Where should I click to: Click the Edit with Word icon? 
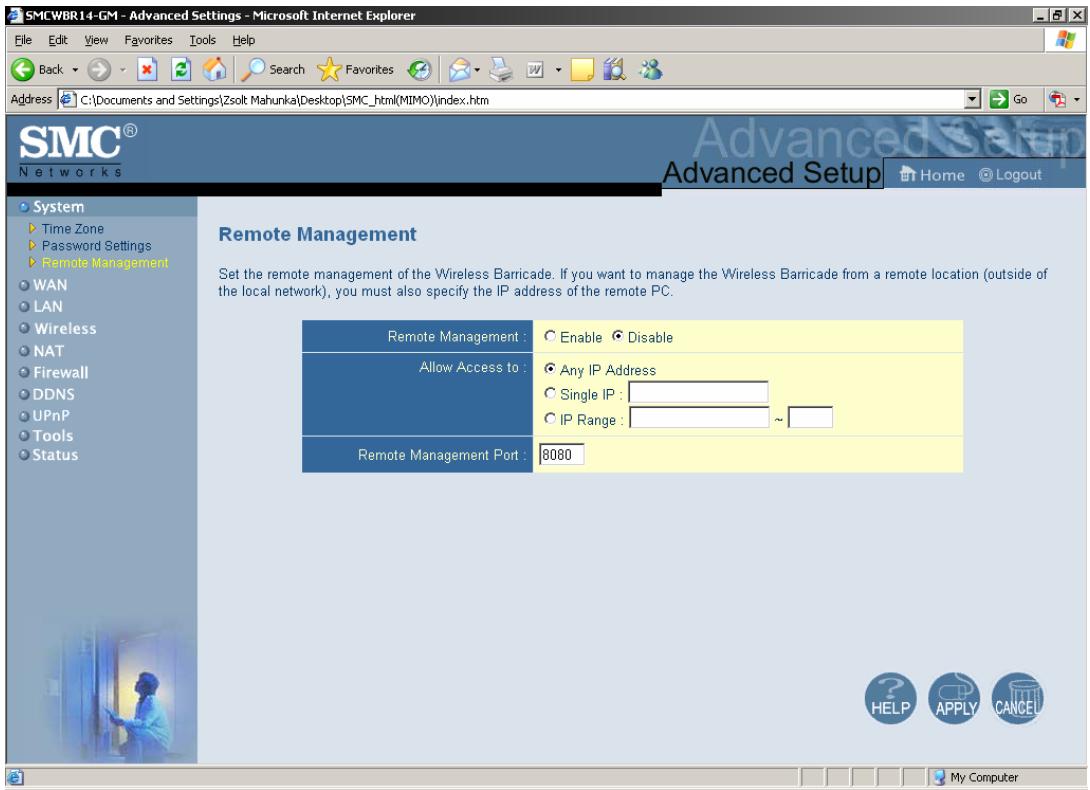click(535, 70)
